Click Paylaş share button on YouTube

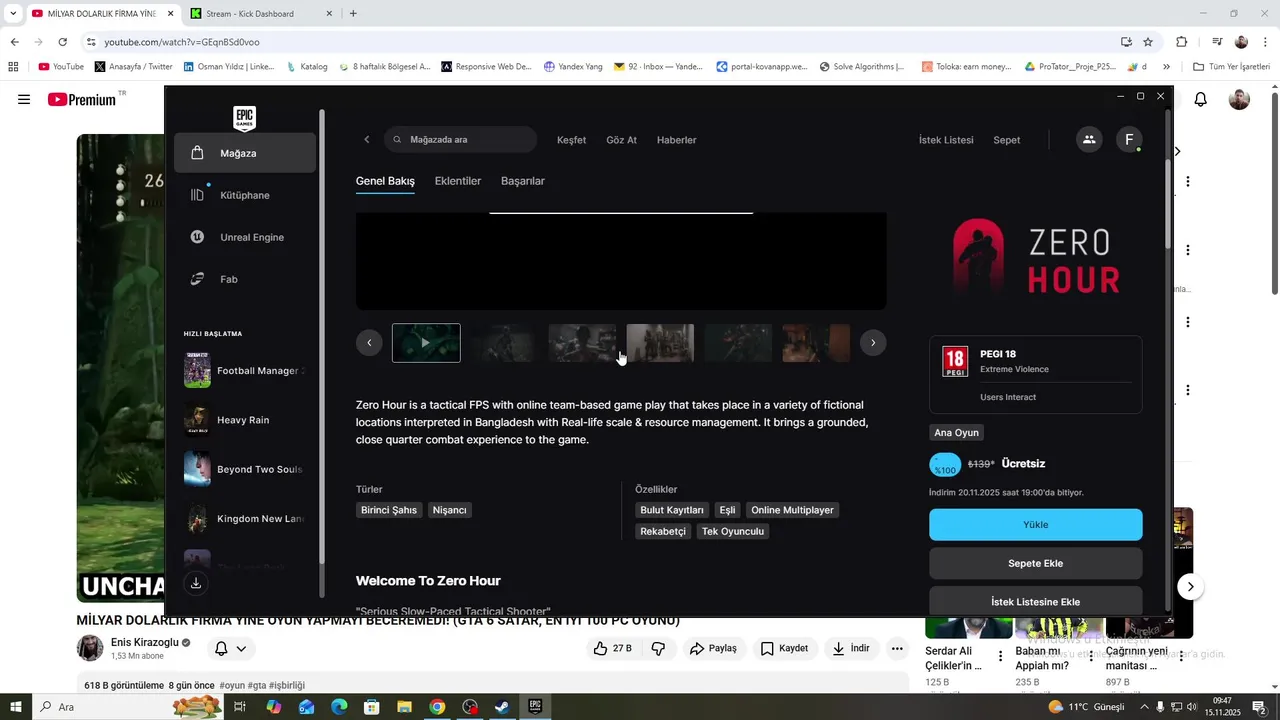point(714,648)
